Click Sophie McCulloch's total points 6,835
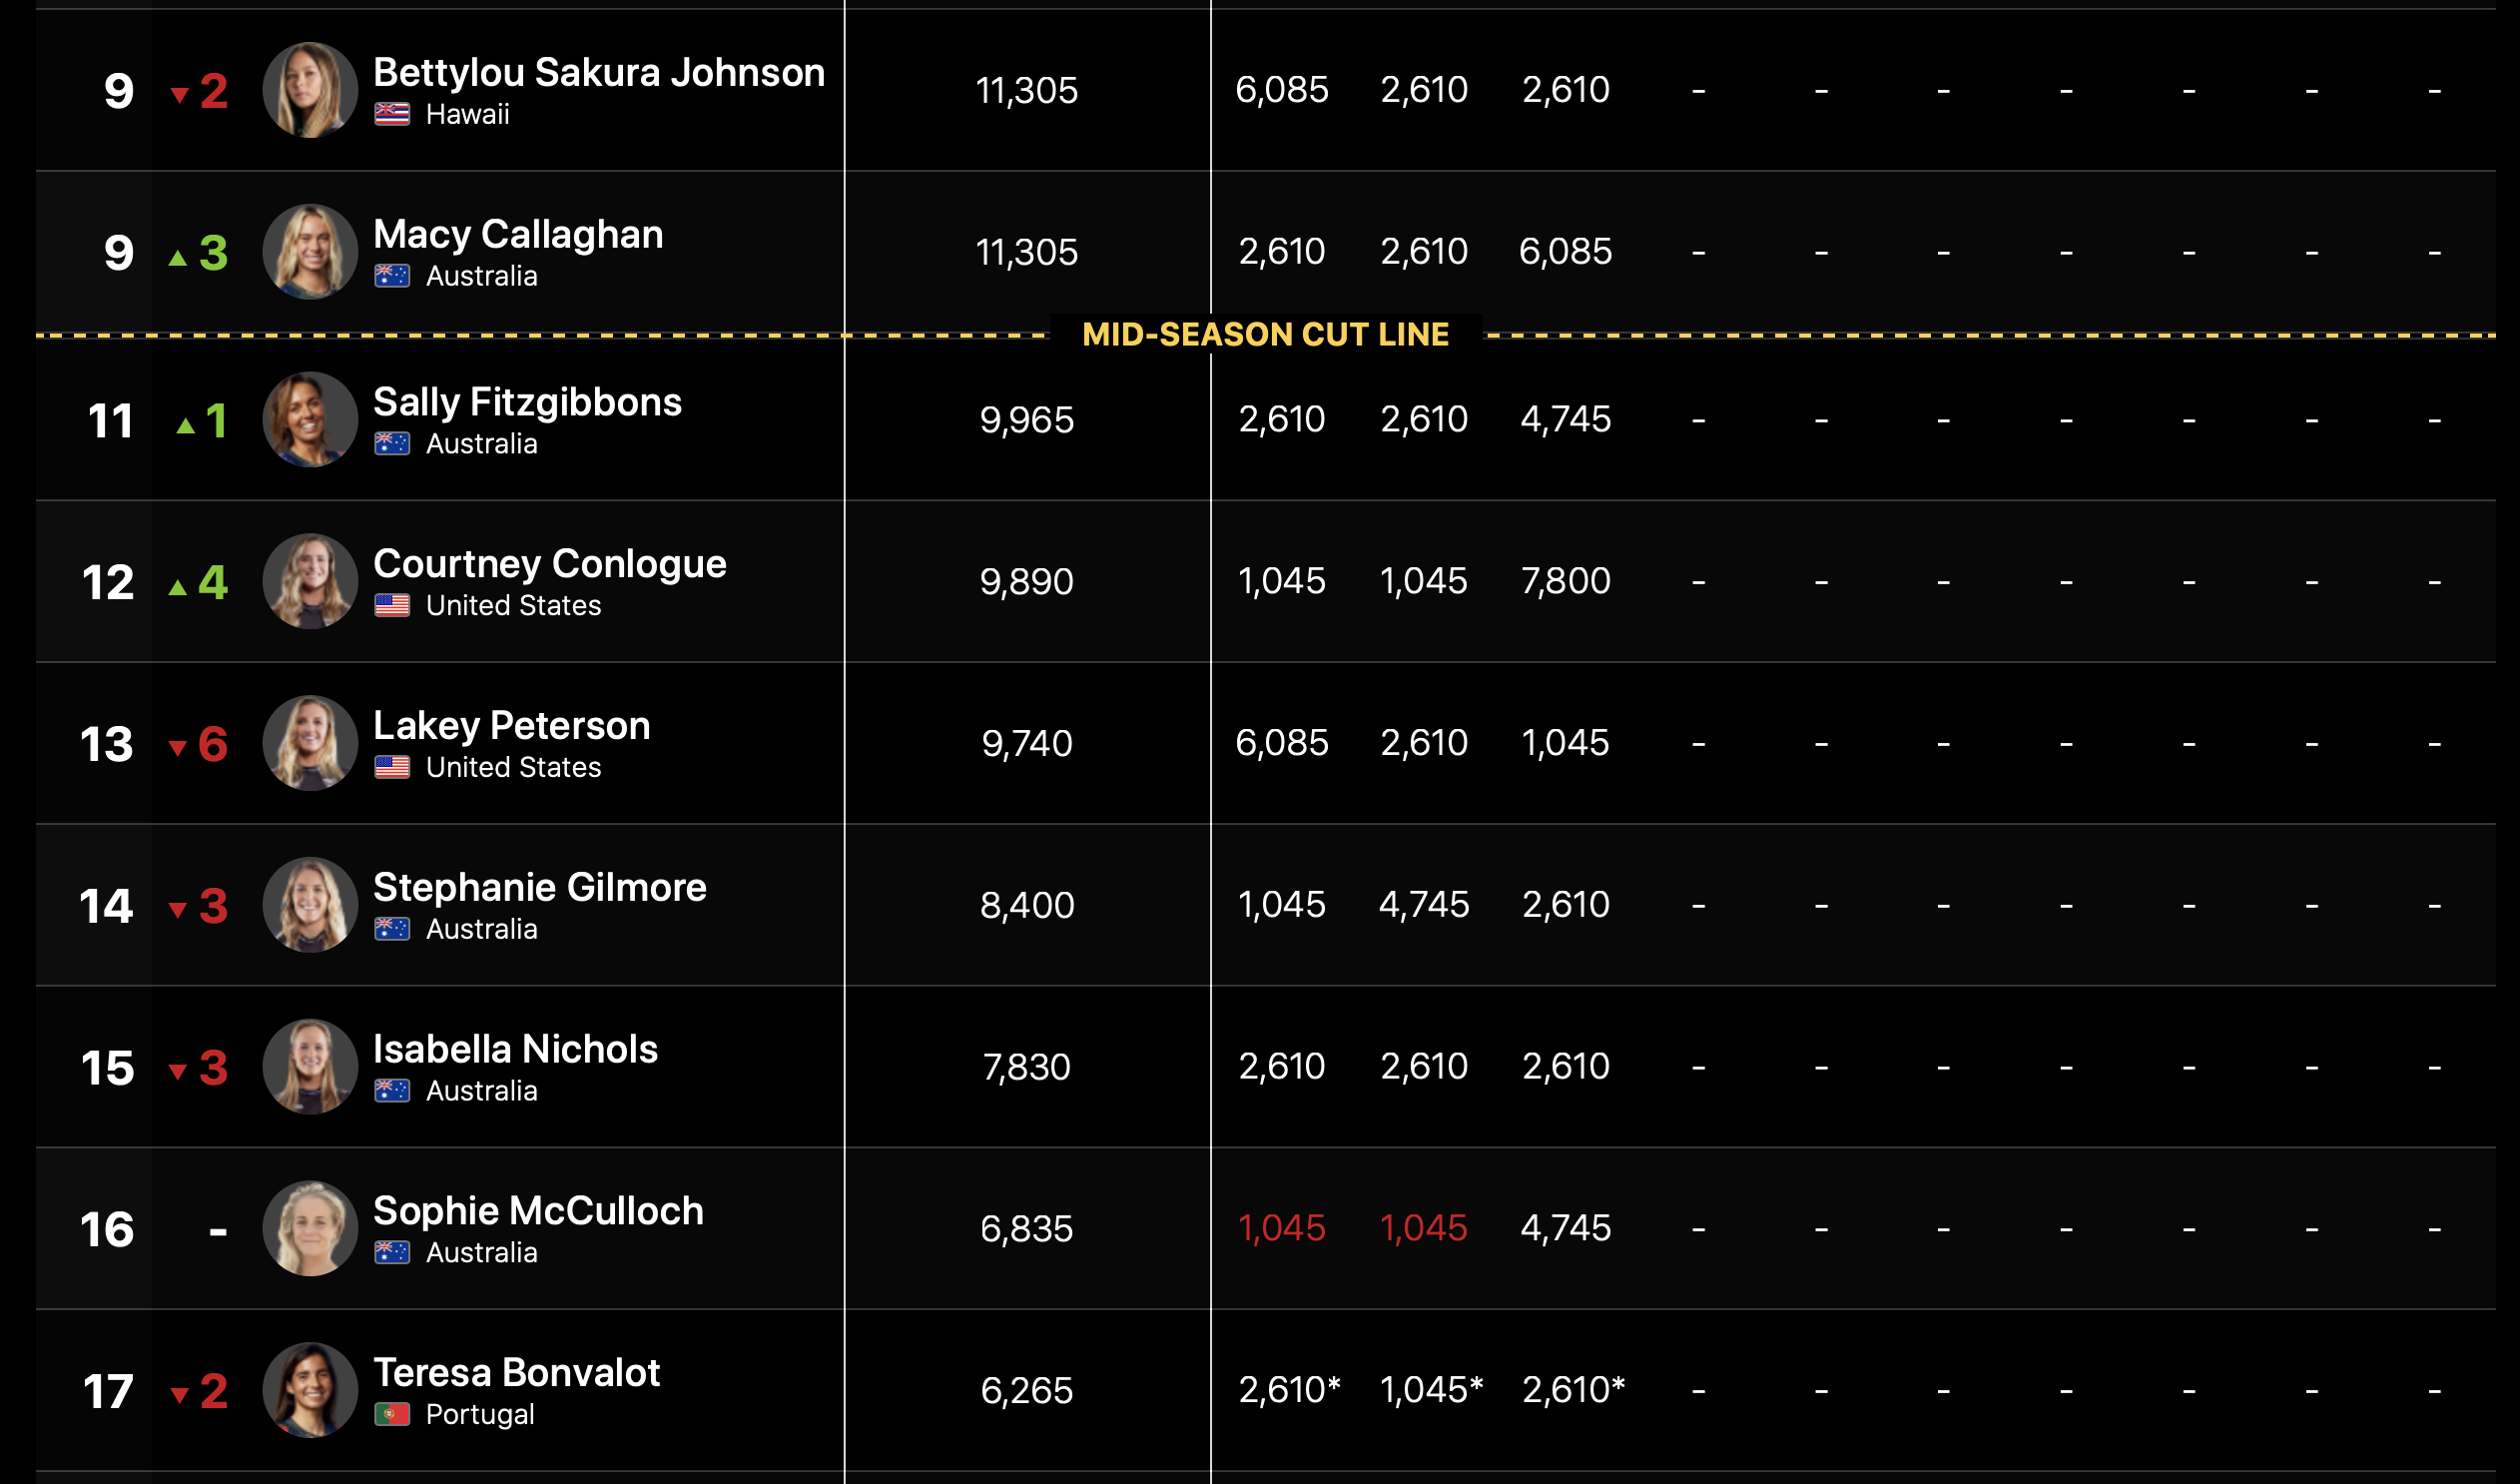Screen dimensions: 2520x1484 [x=1026, y=1229]
